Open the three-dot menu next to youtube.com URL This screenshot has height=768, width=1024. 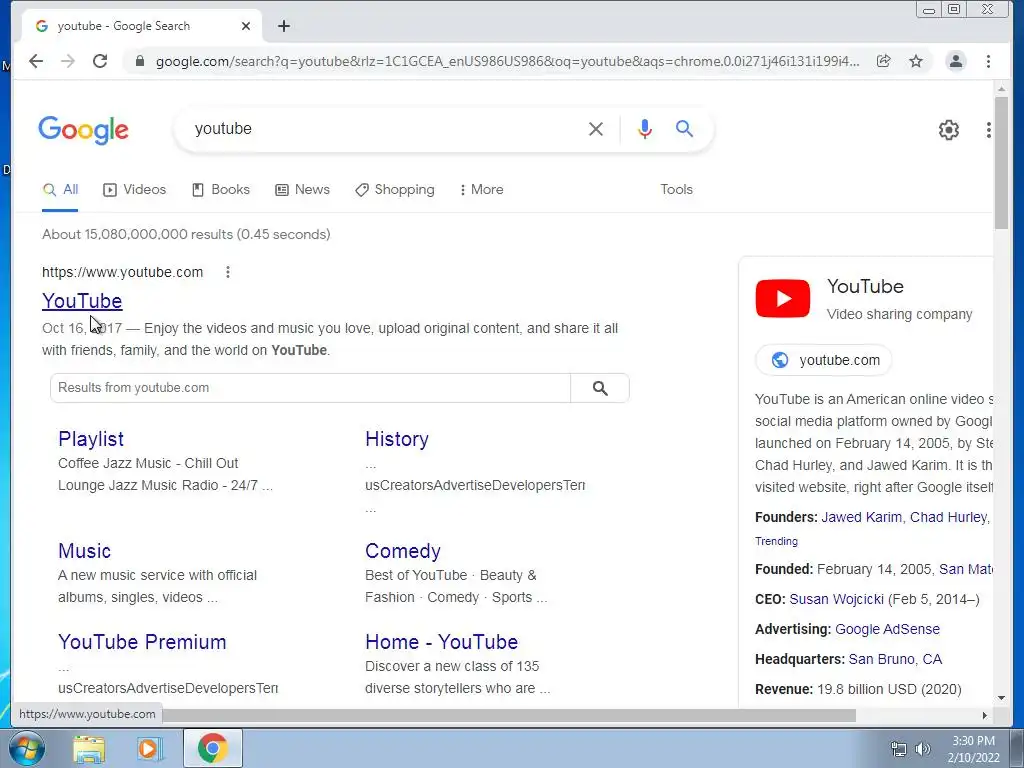[227, 272]
